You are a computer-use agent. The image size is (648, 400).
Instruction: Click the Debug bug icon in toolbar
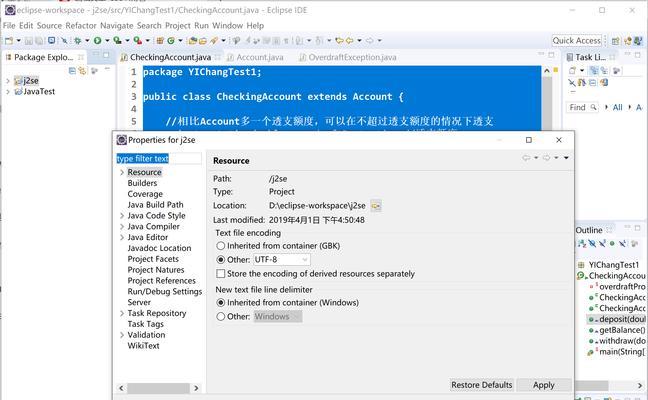point(78,40)
